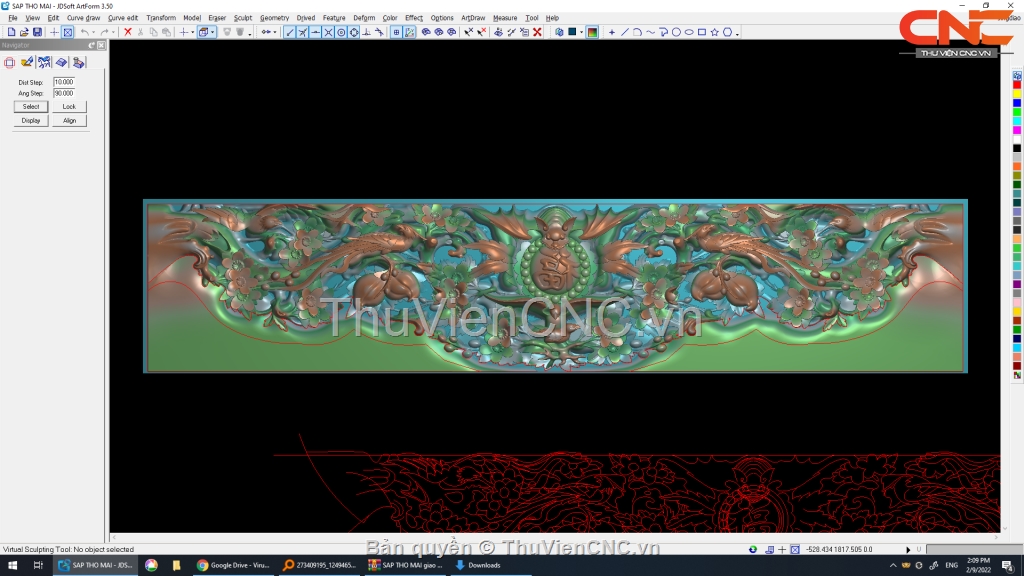The width and height of the screenshot is (1024, 576).
Task: Open the Curve draw menu
Action: click(x=84, y=18)
